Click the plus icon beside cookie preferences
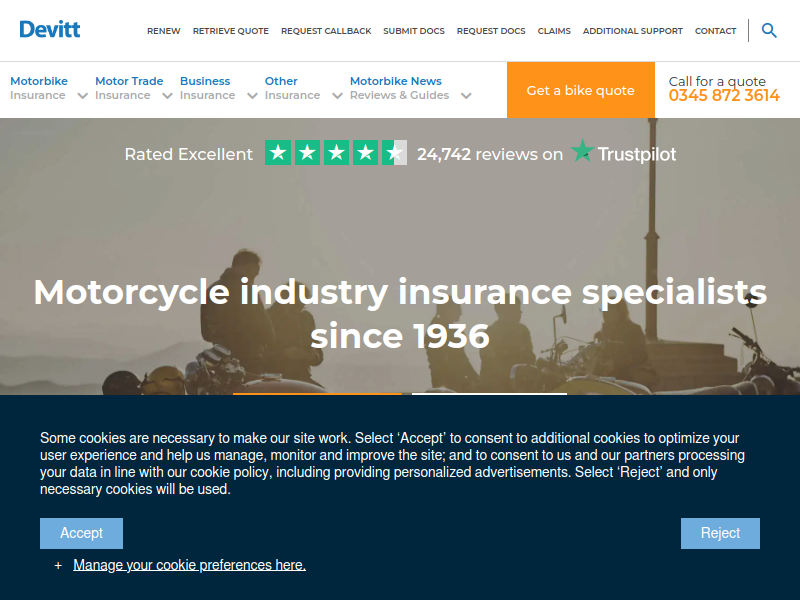The height and width of the screenshot is (600, 800). (x=58, y=565)
